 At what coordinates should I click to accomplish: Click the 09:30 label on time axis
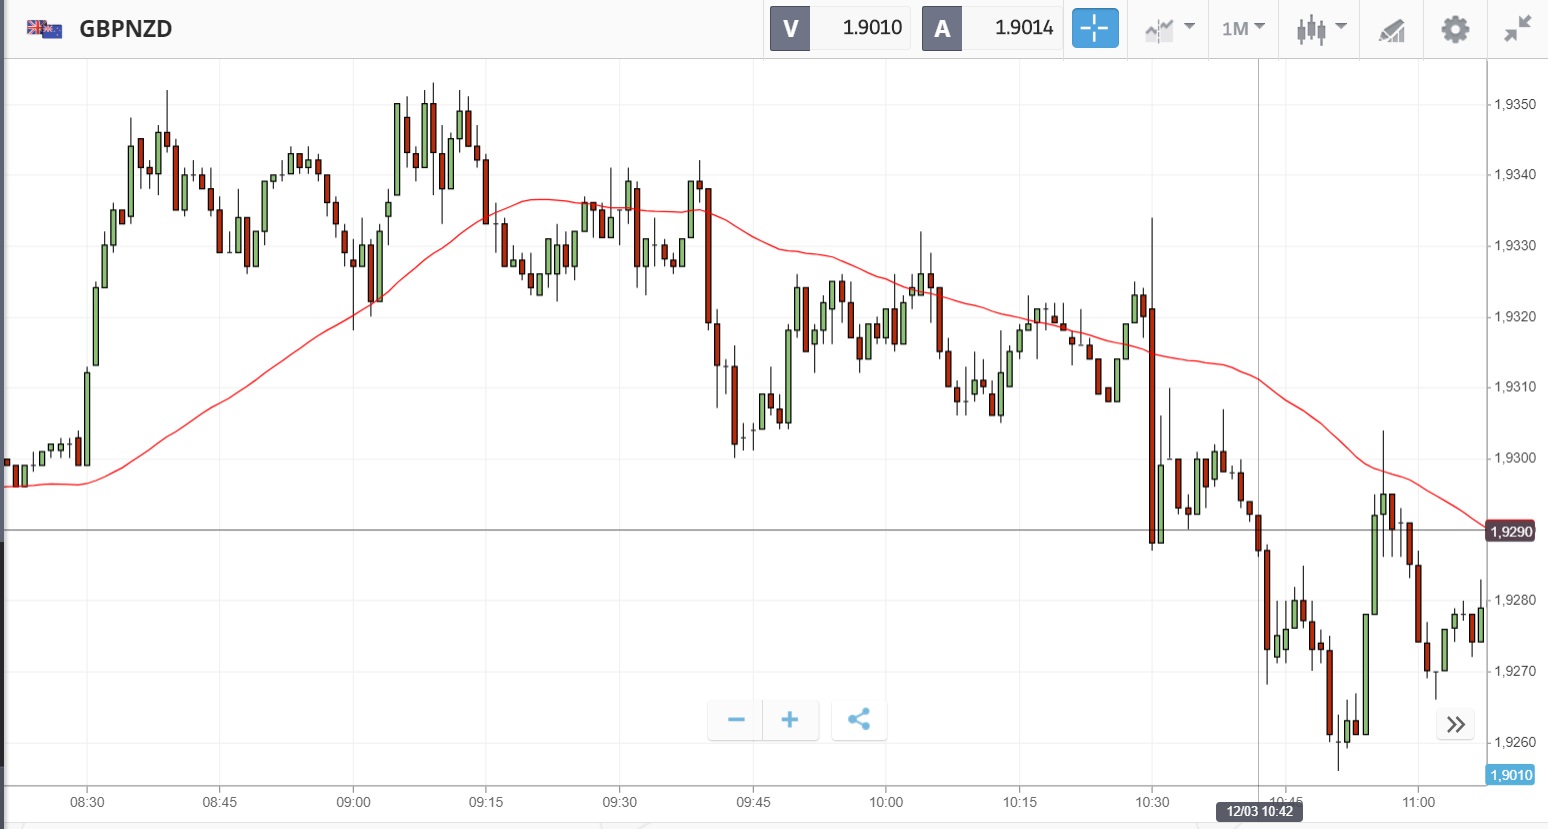620,802
